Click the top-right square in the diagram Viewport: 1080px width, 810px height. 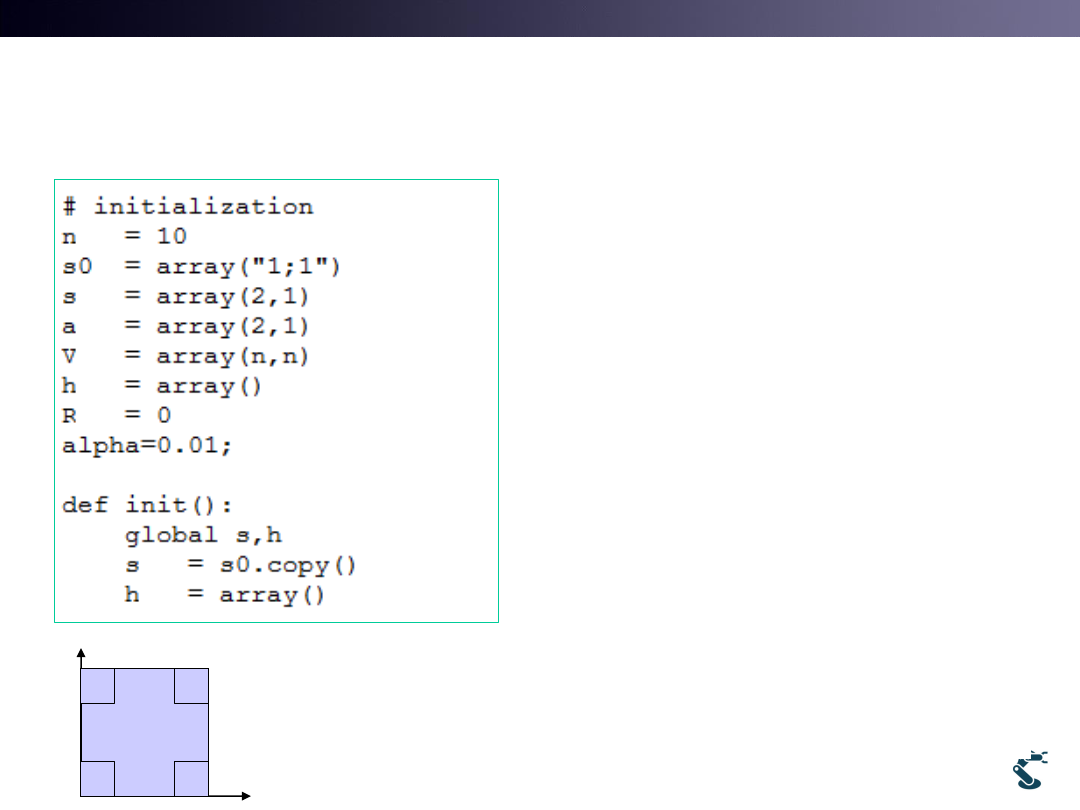[x=191, y=686]
